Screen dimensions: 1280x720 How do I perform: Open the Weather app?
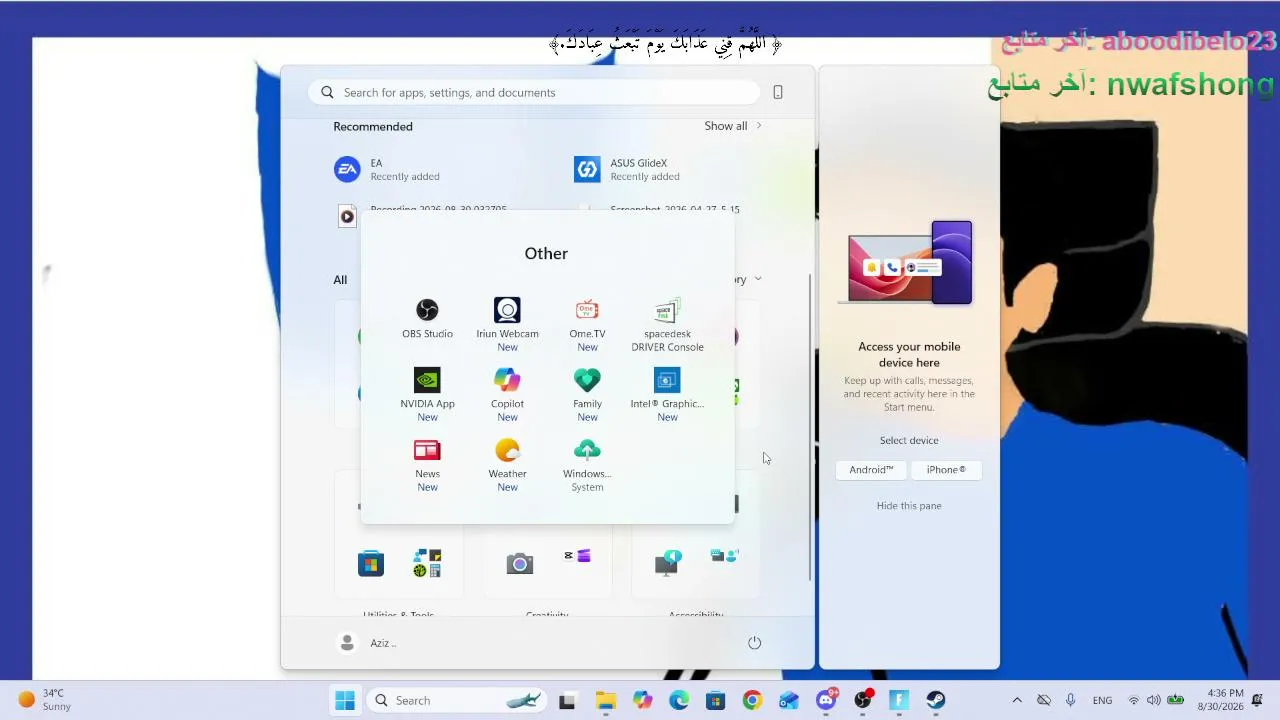pyautogui.click(x=507, y=464)
